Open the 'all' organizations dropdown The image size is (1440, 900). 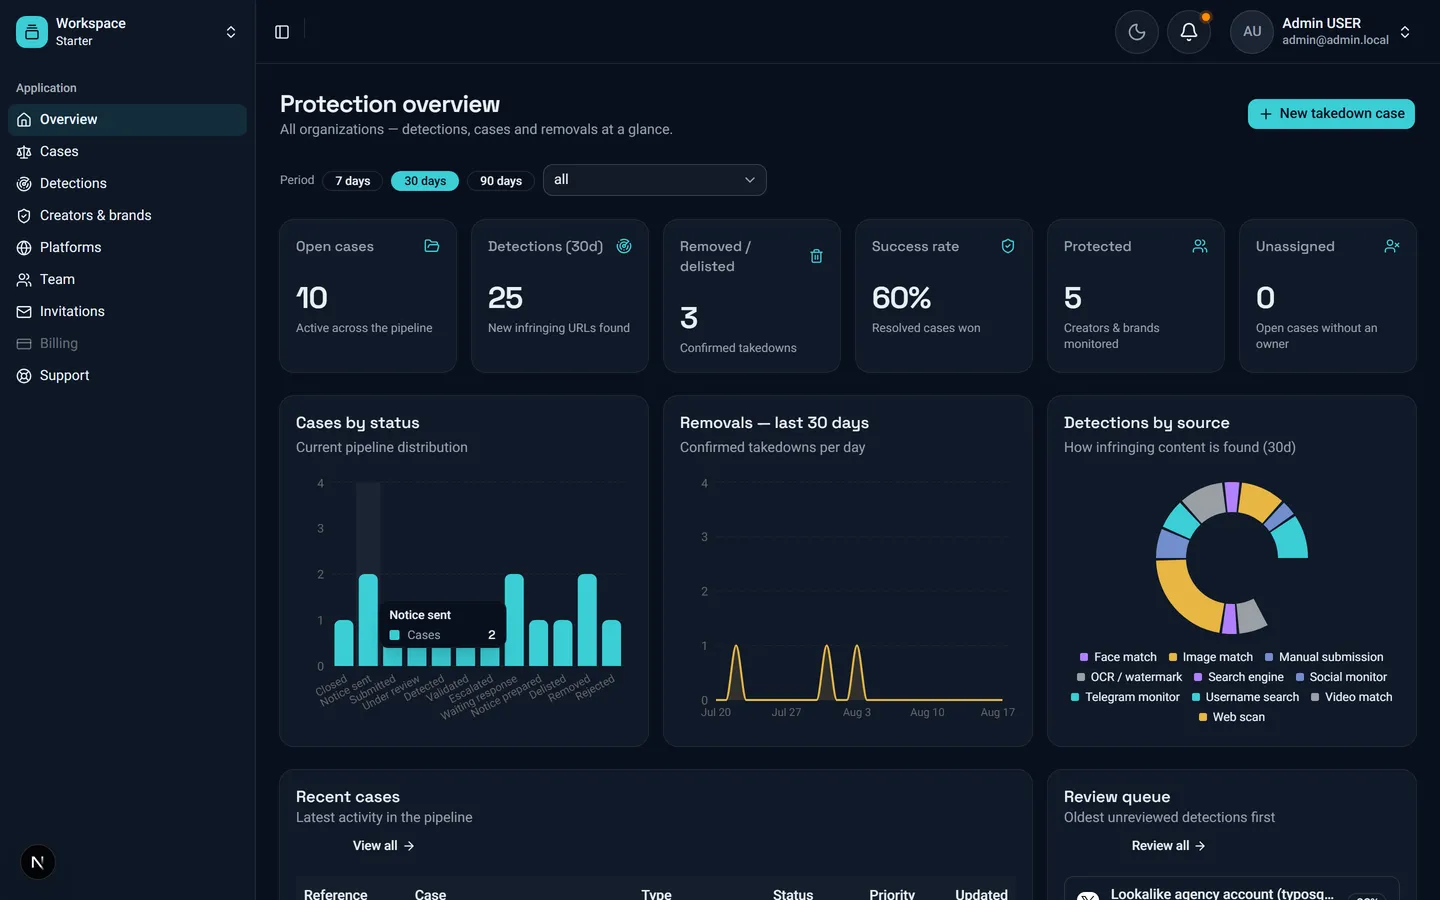655,180
